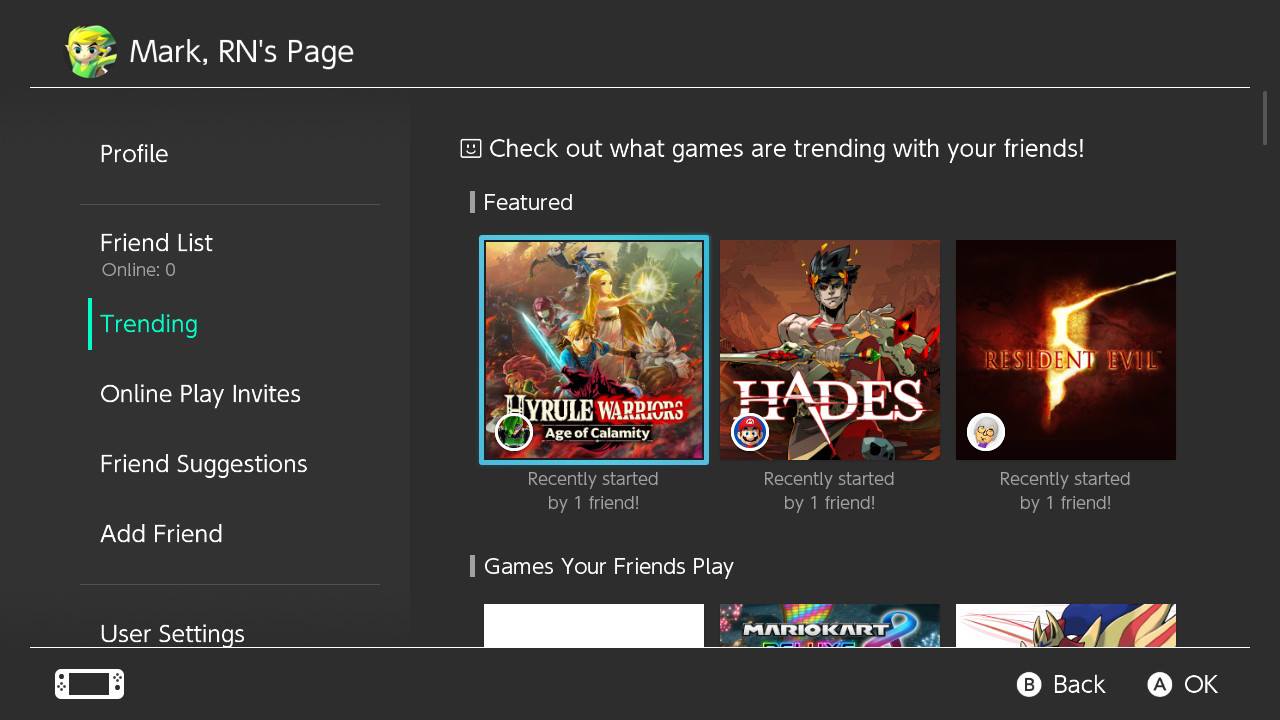
Task: Click the B button icon
Action: 1029,684
